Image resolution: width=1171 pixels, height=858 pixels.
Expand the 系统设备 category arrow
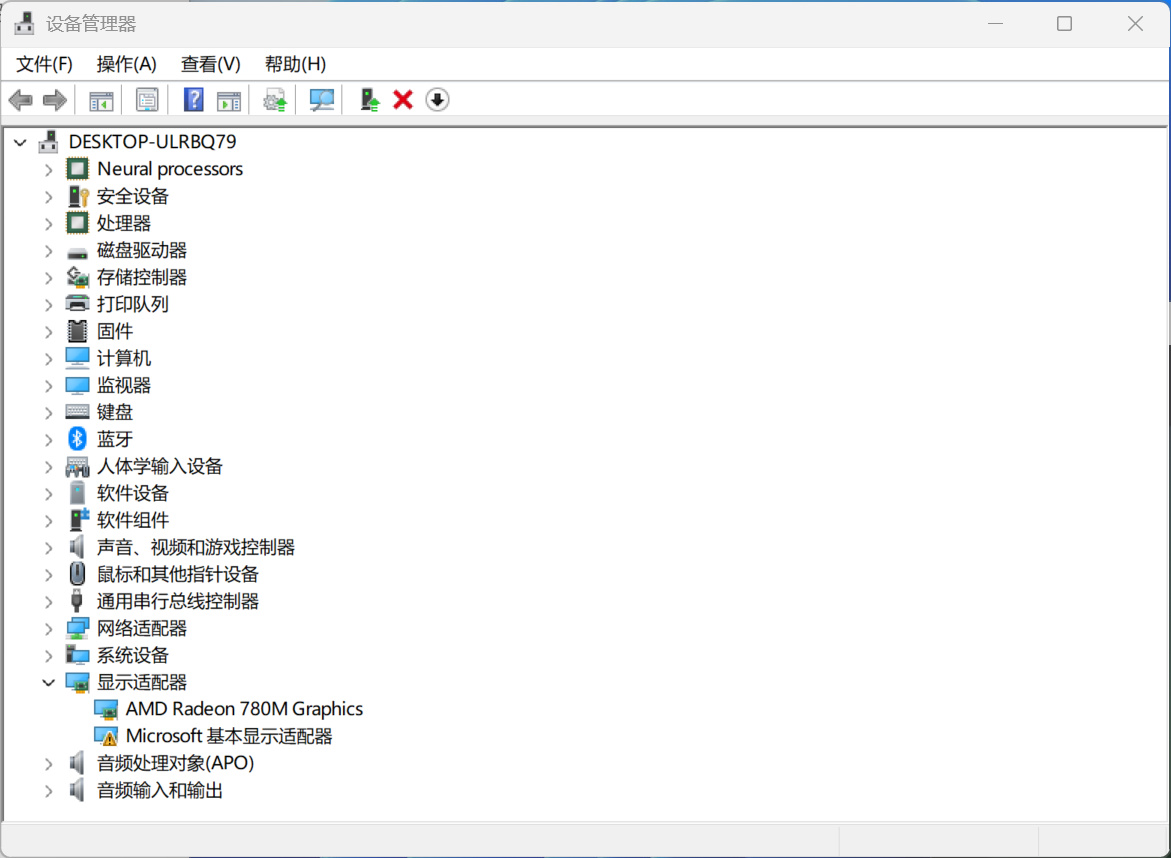(x=49, y=656)
